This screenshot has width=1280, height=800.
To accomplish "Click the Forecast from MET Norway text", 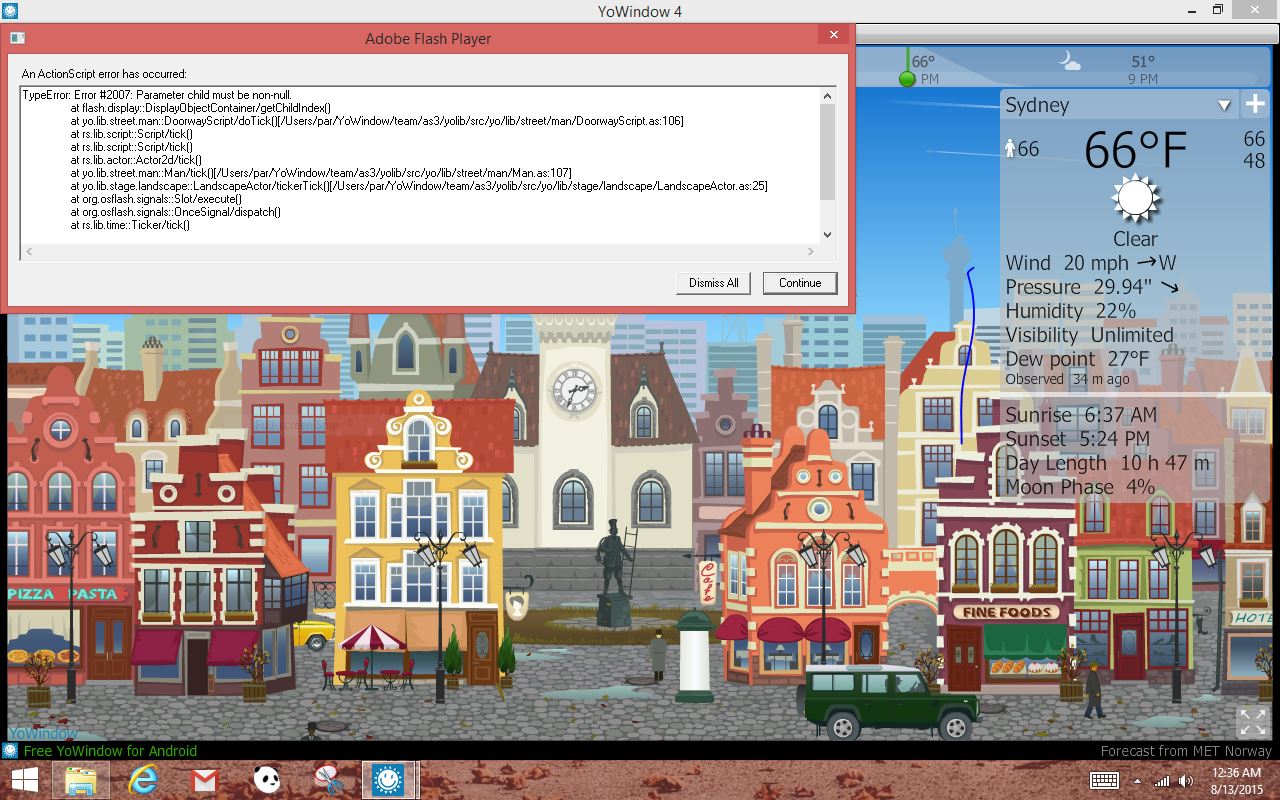I will 1186,751.
